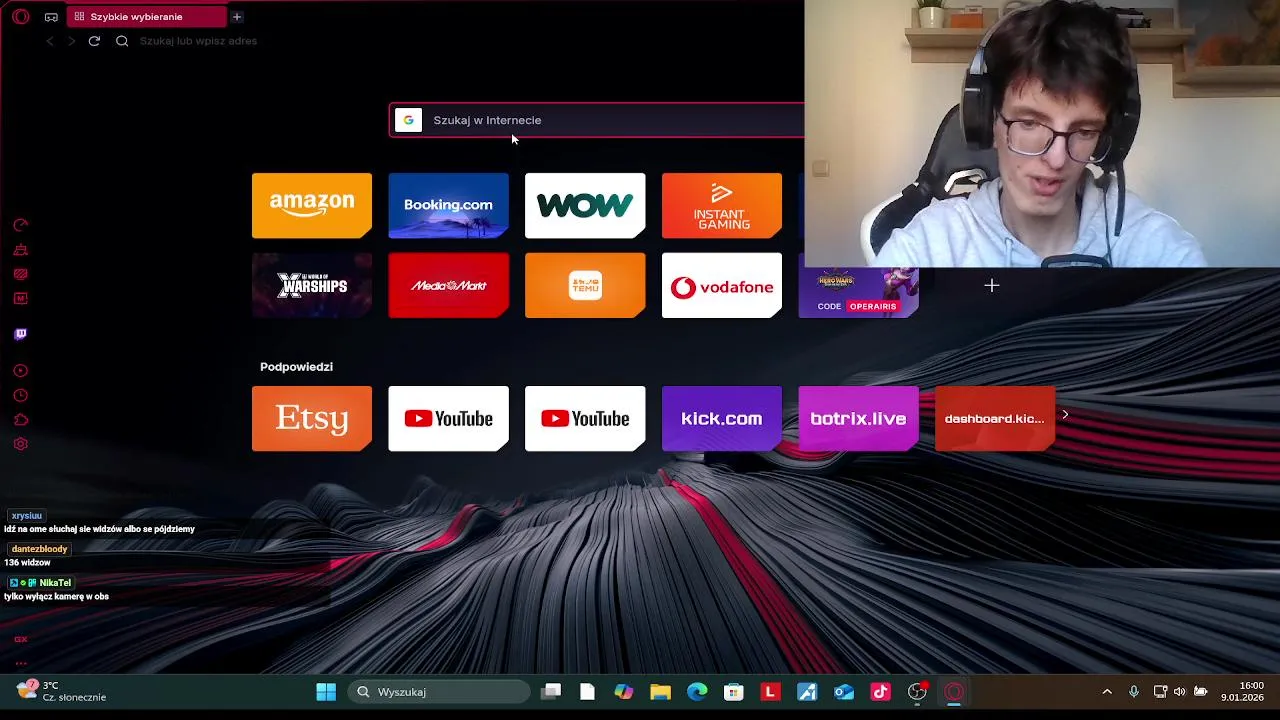The width and height of the screenshot is (1280, 720).
Task: Open the Temu speed dial tile
Action: pyautogui.click(x=585, y=285)
